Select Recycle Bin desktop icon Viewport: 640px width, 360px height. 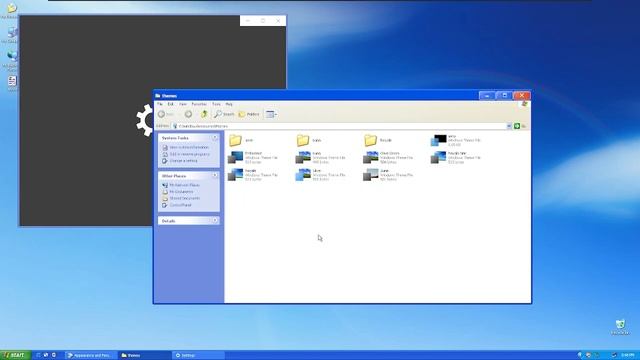pos(620,327)
